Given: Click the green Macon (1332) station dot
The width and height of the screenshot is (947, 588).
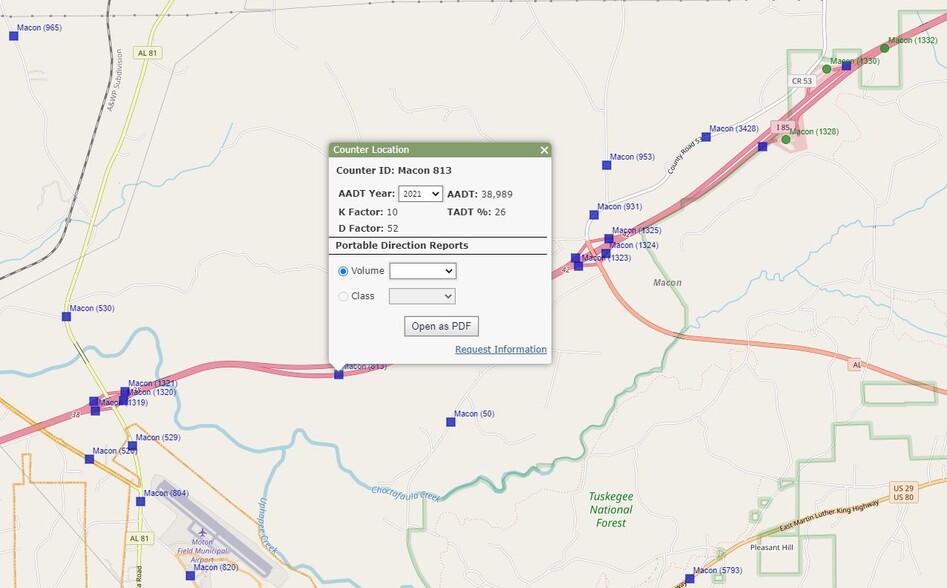Looking at the screenshot, I should tap(884, 48).
